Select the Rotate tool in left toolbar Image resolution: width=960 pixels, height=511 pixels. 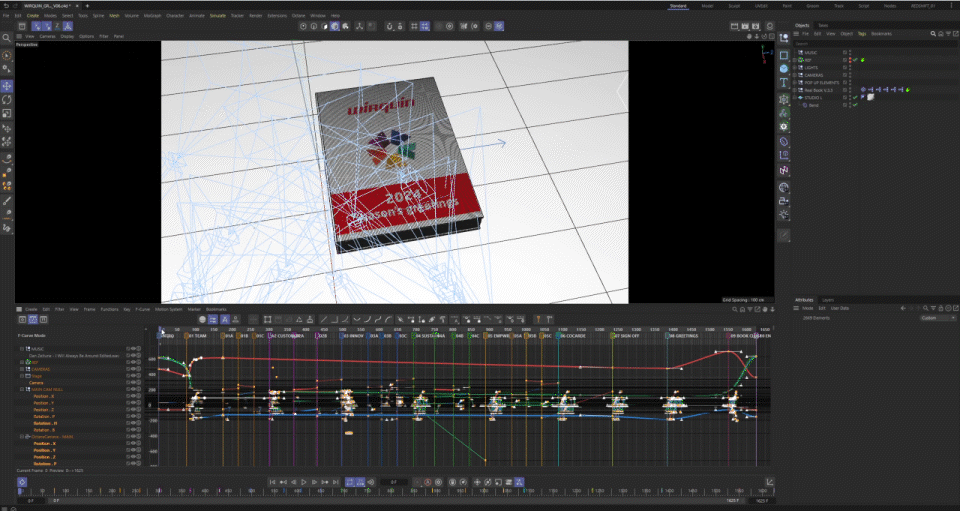tap(7, 100)
